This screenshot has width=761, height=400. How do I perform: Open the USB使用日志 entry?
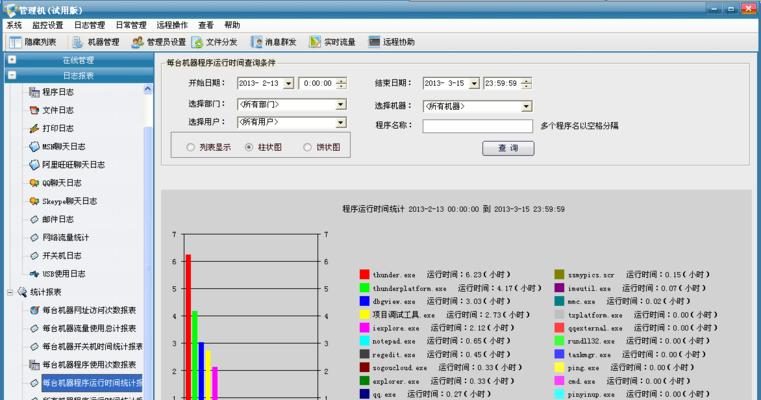pos(57,274)
